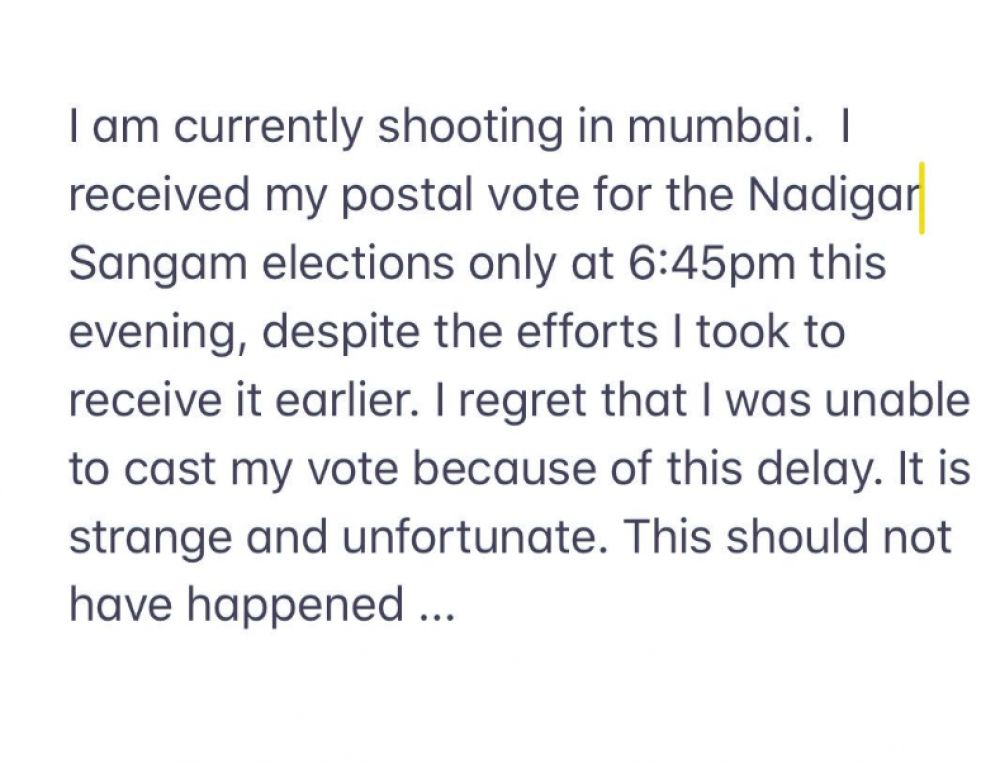Tap the word "elections" in third line
This screenshot has height=764, width=1000.
pyautogui.click(x=358, y=262)
